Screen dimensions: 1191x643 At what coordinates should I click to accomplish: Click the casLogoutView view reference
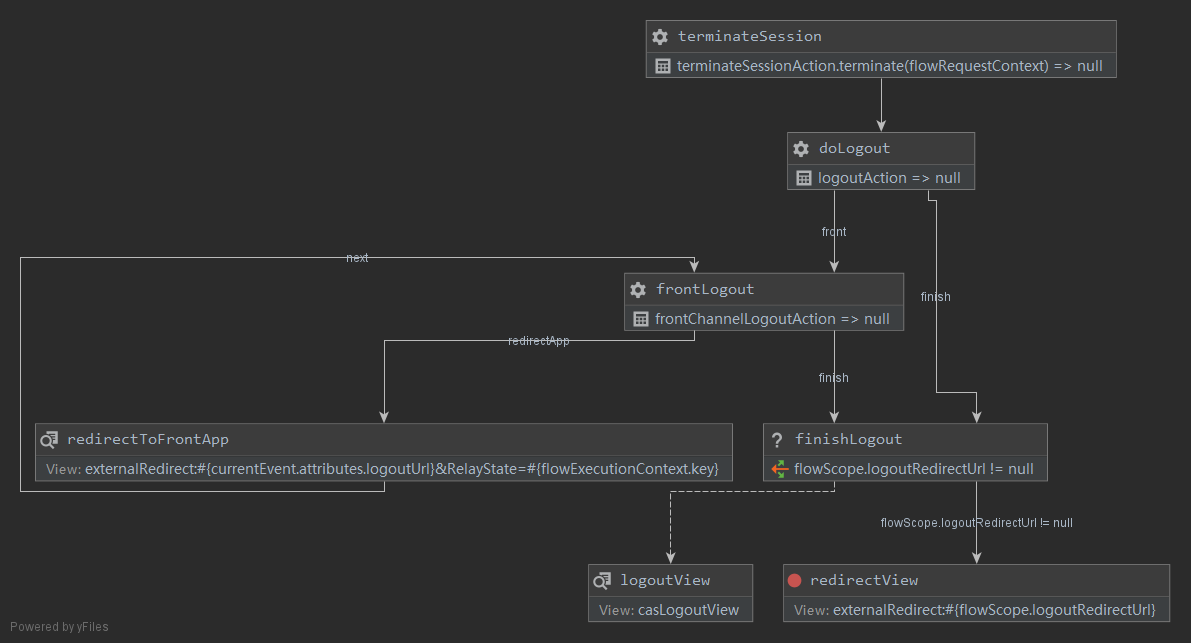click(x=688, y=609)
